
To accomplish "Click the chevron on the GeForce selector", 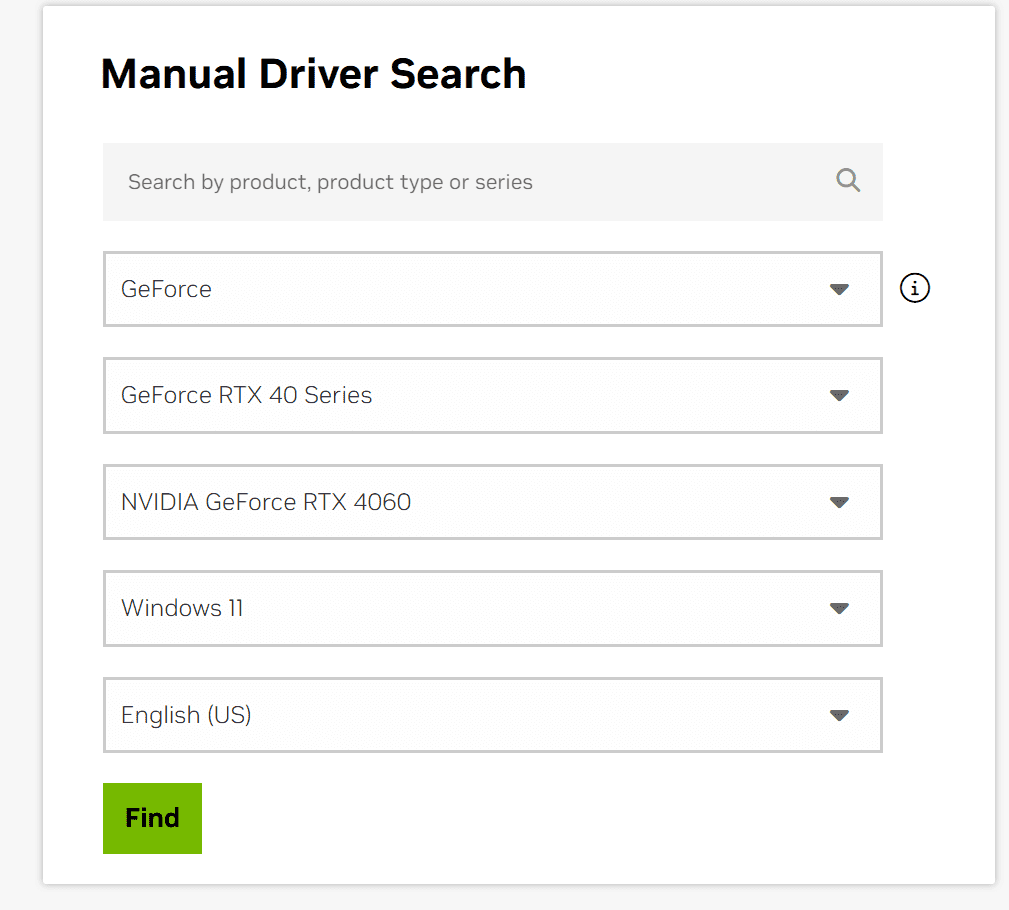I will click(839, 288).
